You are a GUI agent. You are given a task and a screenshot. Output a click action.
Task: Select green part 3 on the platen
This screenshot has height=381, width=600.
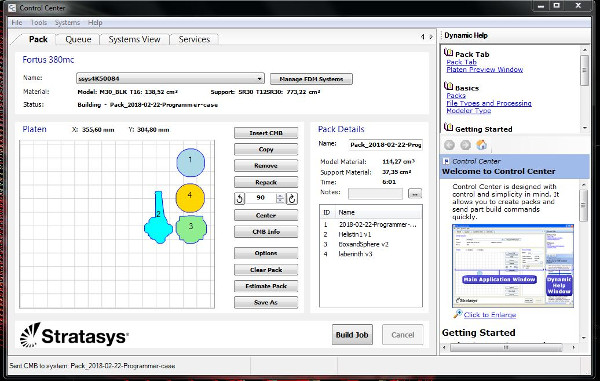(x=191, y=230)
